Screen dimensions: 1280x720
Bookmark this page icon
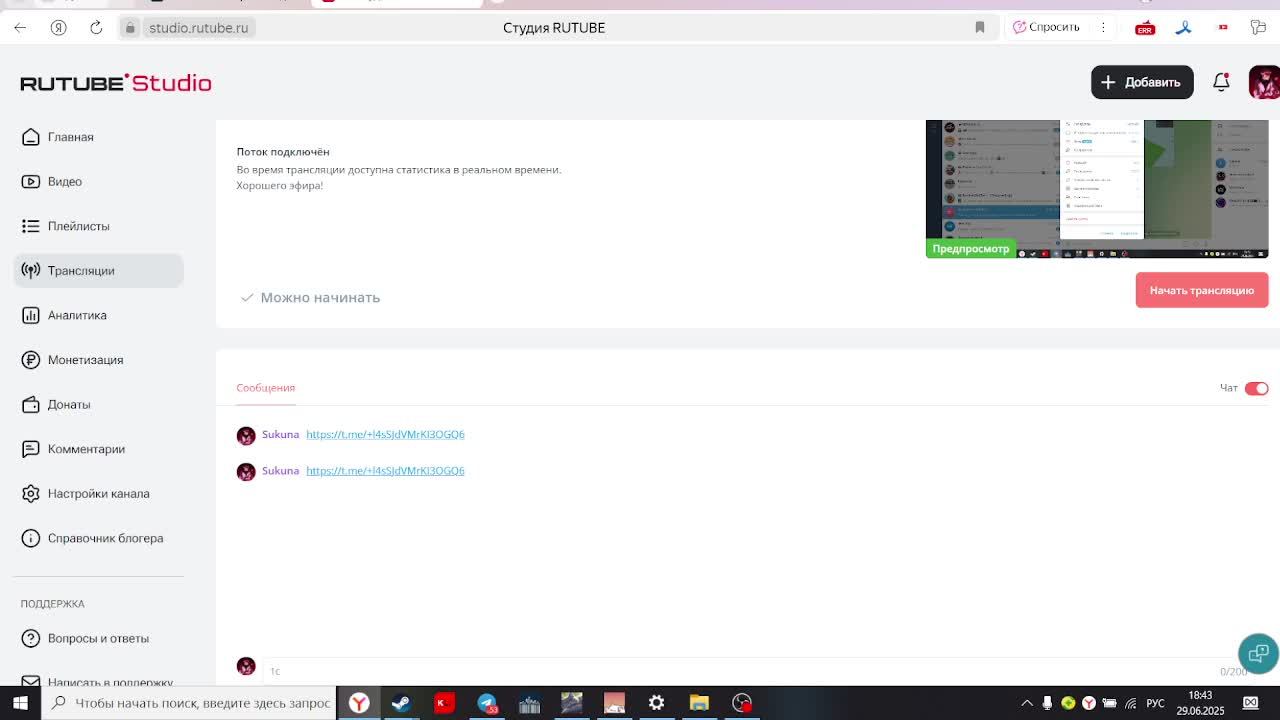[980, 27]
